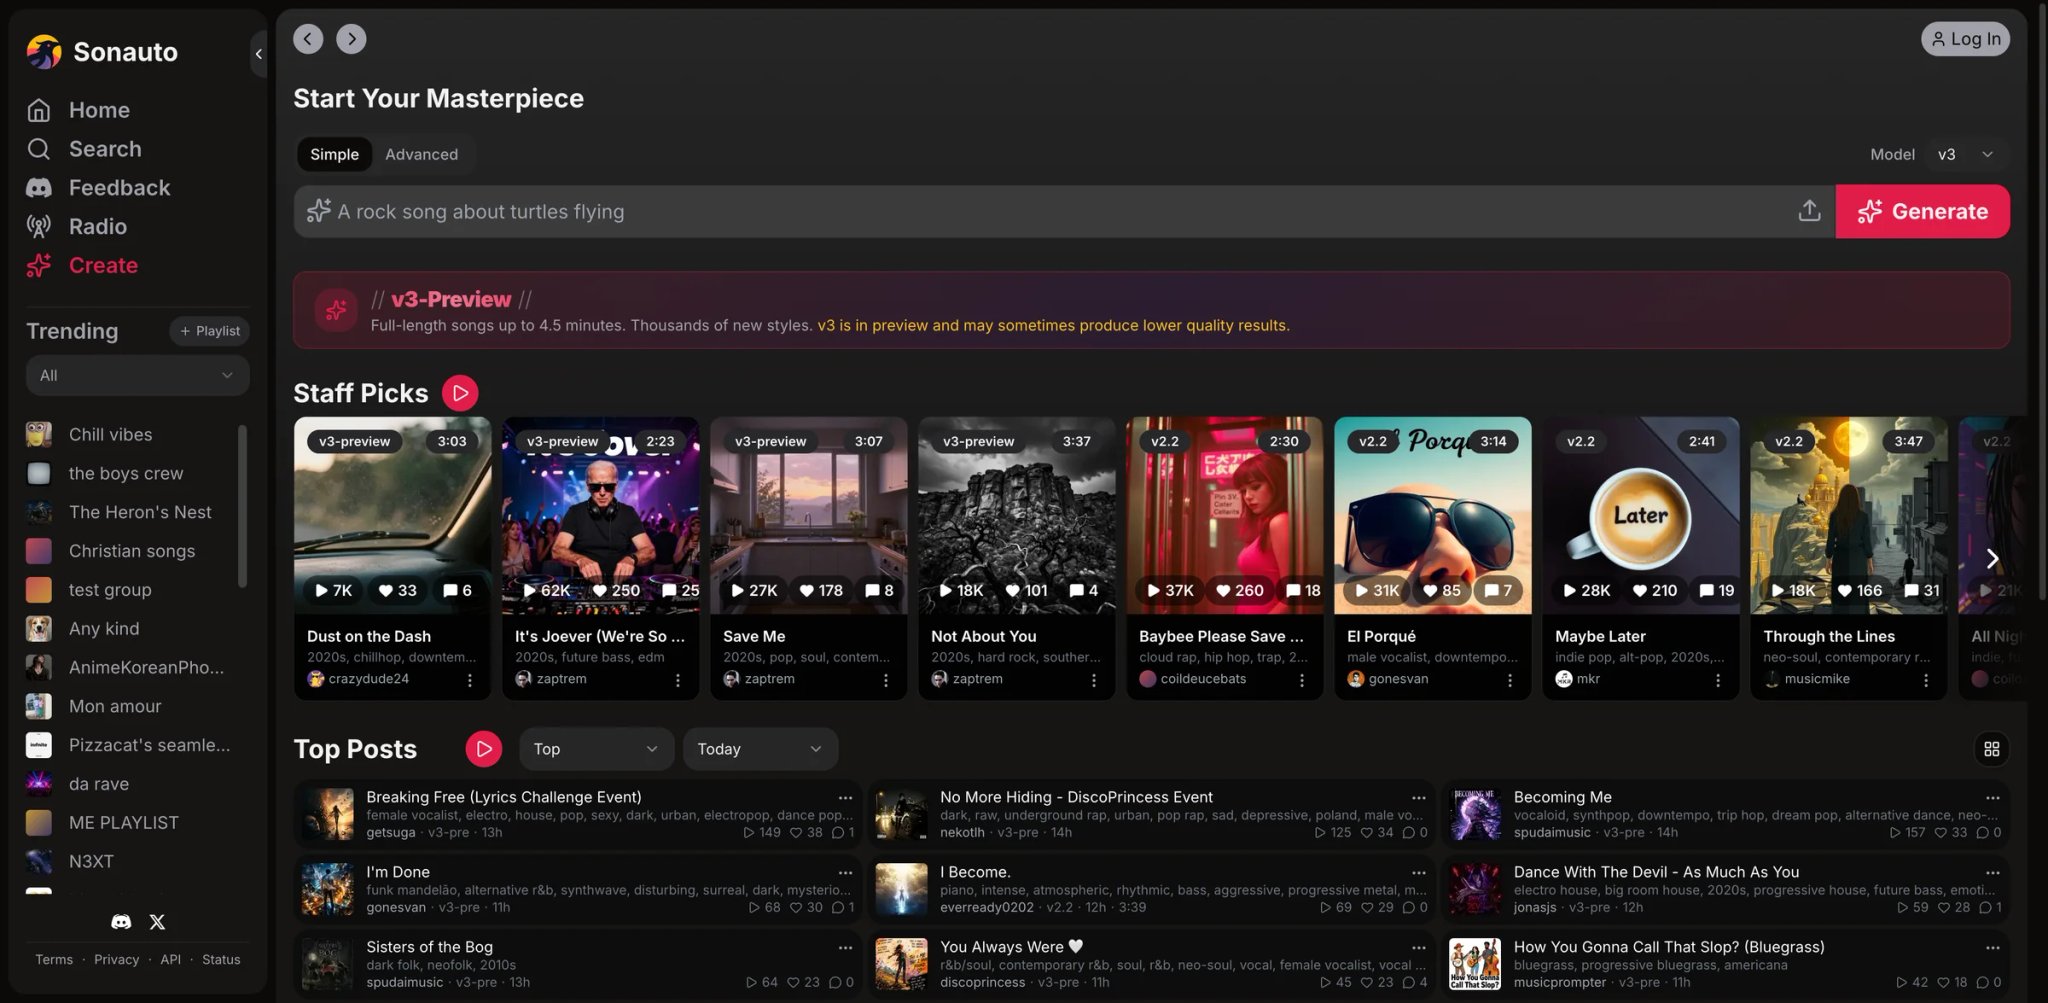Play all Staff Picks

pyautogui.click(x=460, y=393)
